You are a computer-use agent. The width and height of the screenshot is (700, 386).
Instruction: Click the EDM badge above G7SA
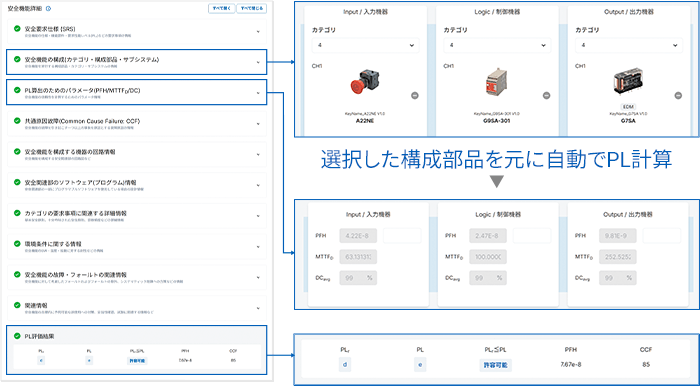628,107
